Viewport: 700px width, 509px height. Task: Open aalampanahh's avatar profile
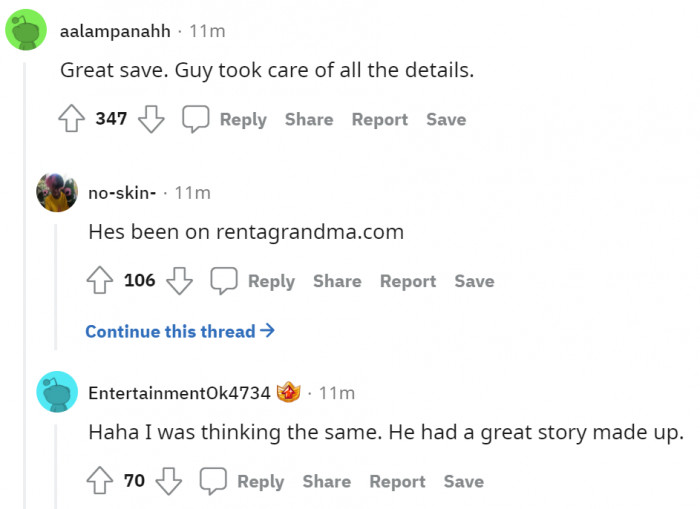tap(27, 30)
